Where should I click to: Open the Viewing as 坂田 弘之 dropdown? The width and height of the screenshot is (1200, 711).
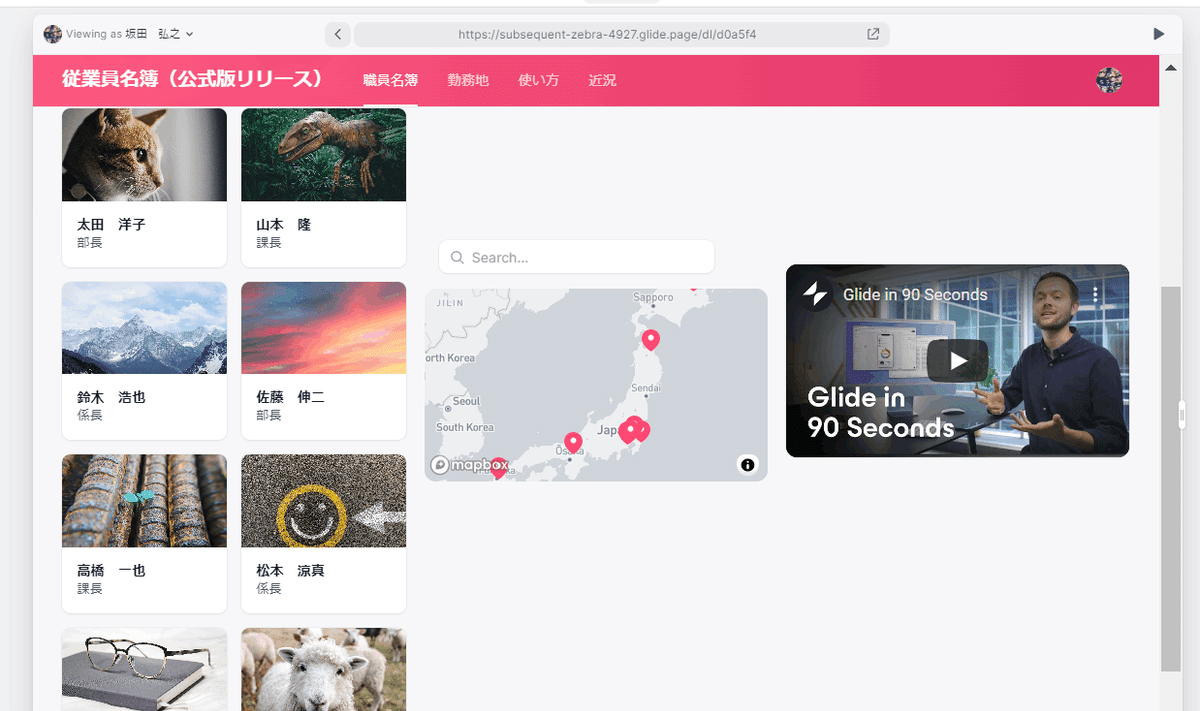coord(119,34)
